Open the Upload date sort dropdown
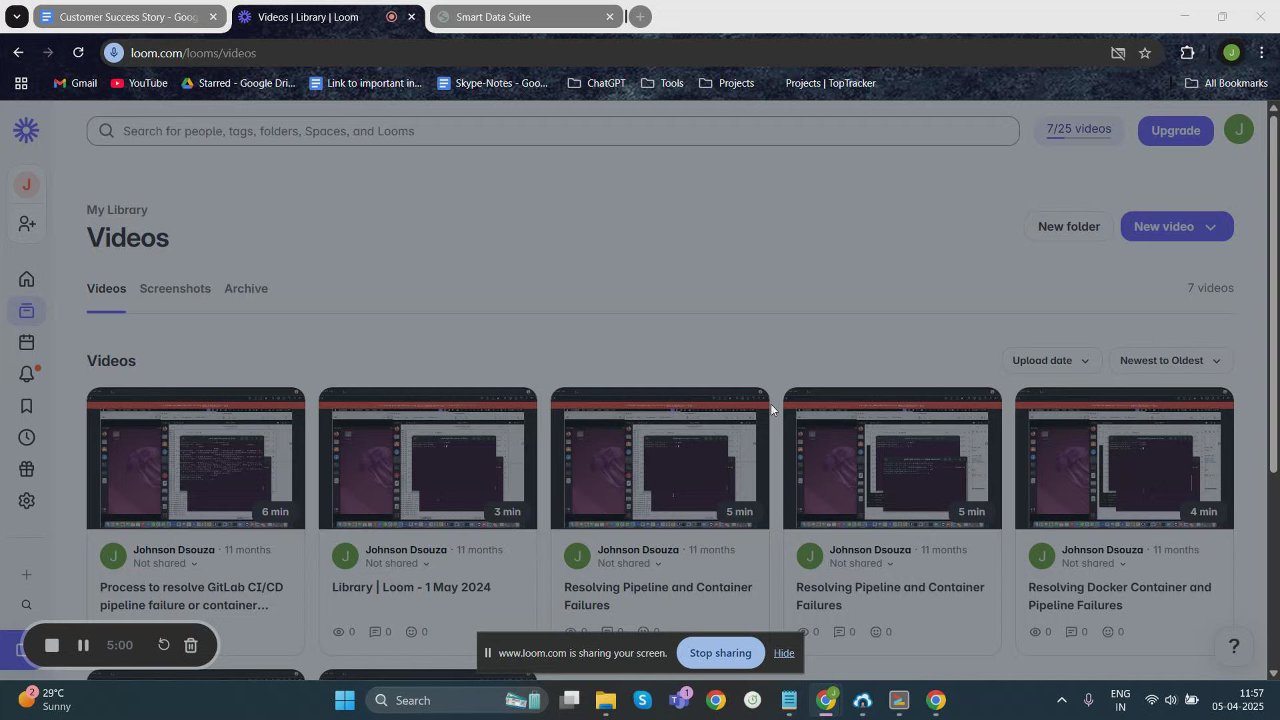Screen dimensions: 1280x720 click(1050, 361)
